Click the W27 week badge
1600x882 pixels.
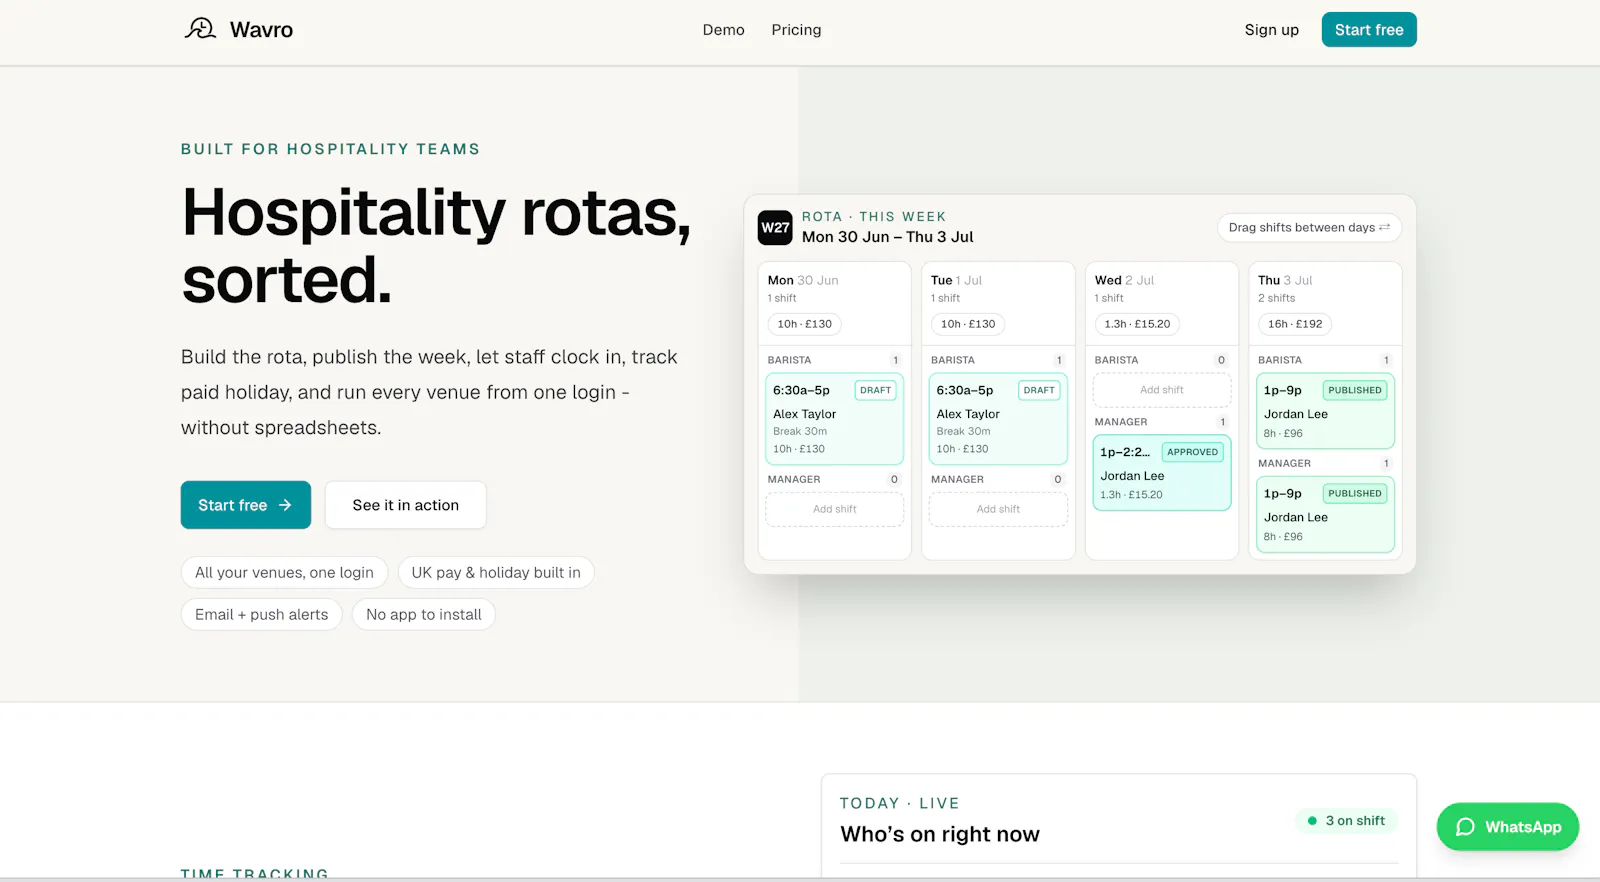[775, 228]
